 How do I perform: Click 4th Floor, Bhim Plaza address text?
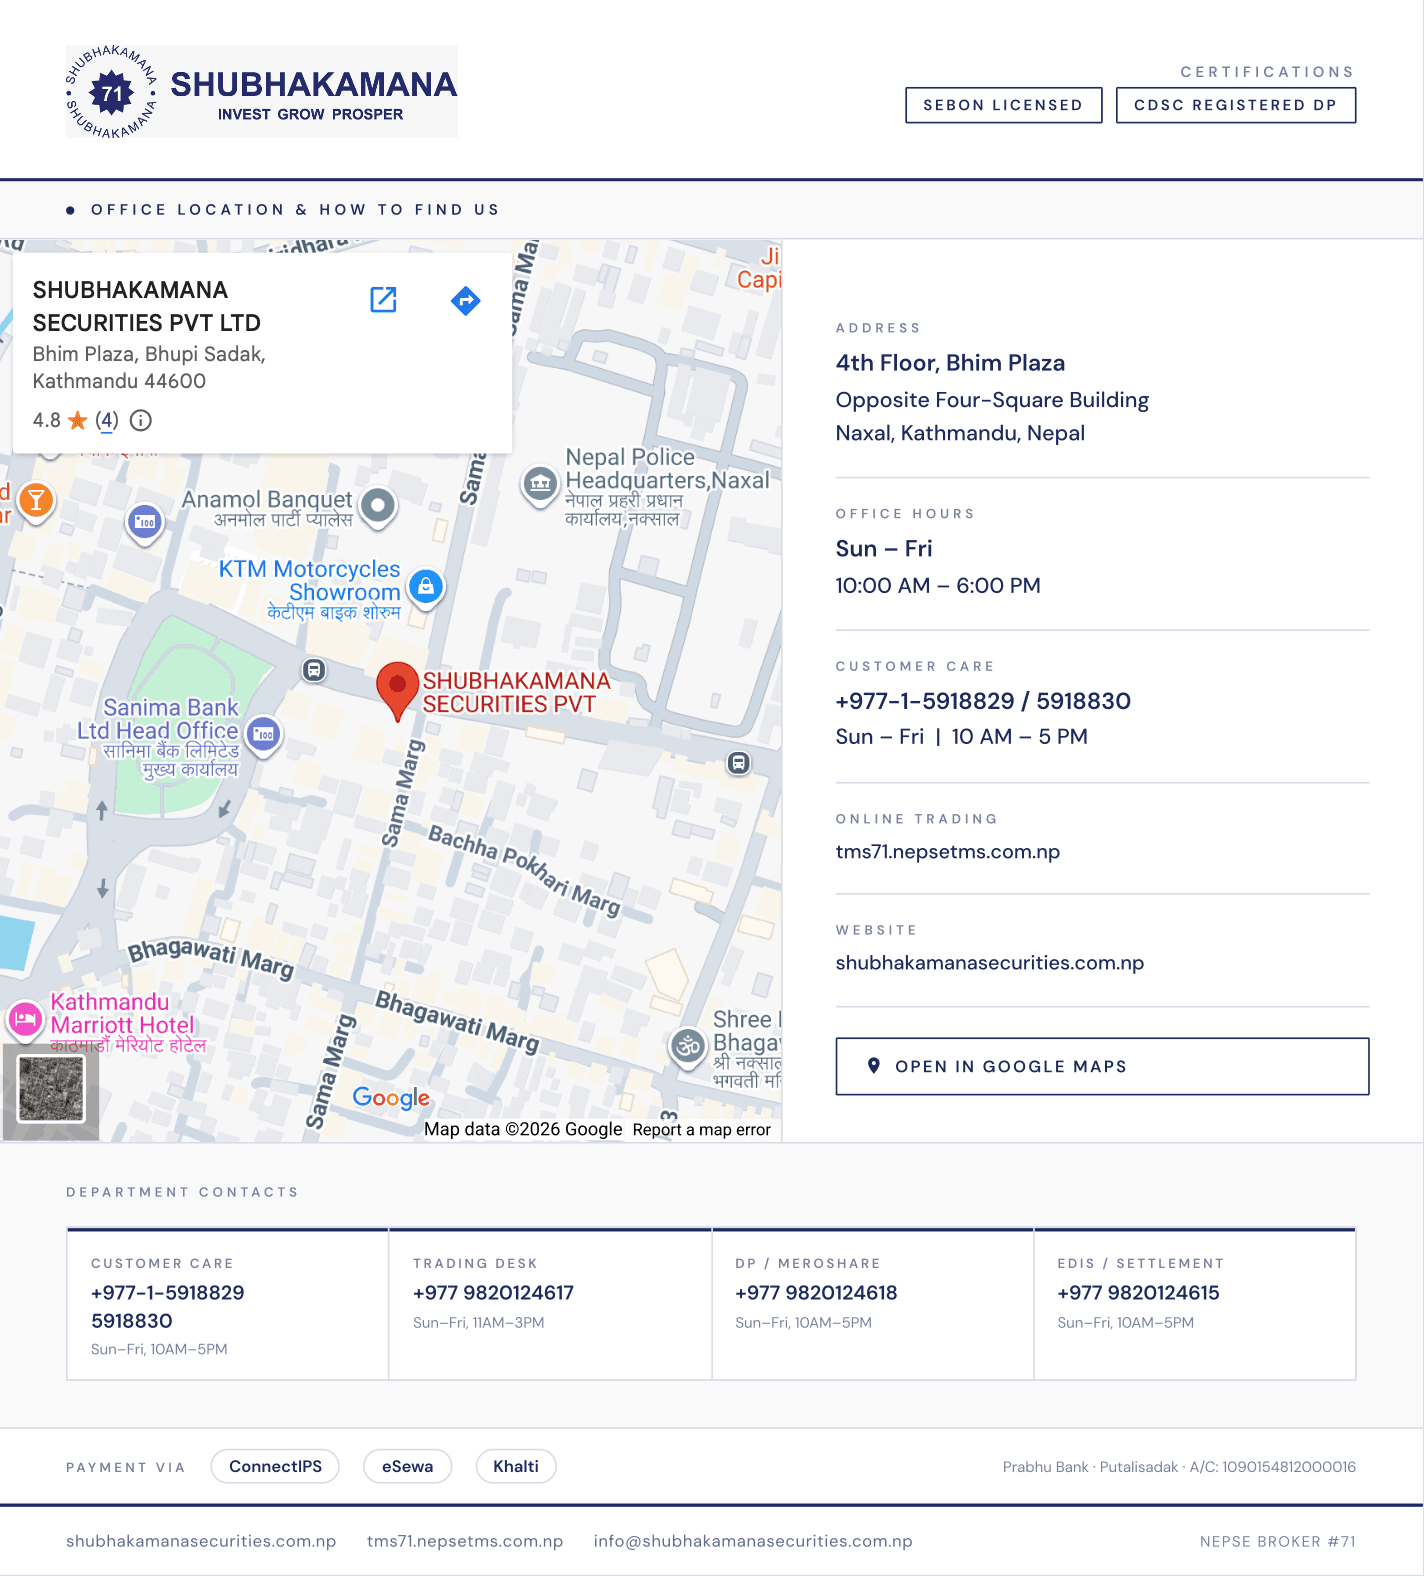click(950, 363)
